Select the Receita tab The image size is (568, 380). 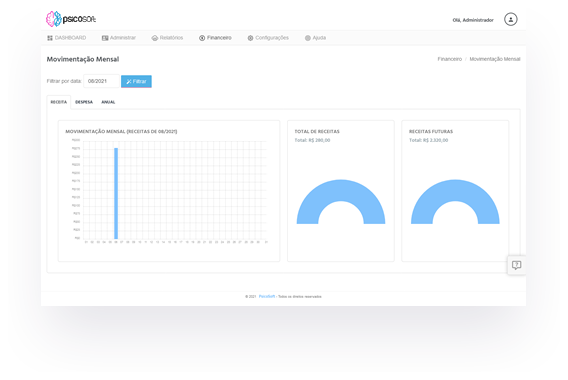point(59,102)
